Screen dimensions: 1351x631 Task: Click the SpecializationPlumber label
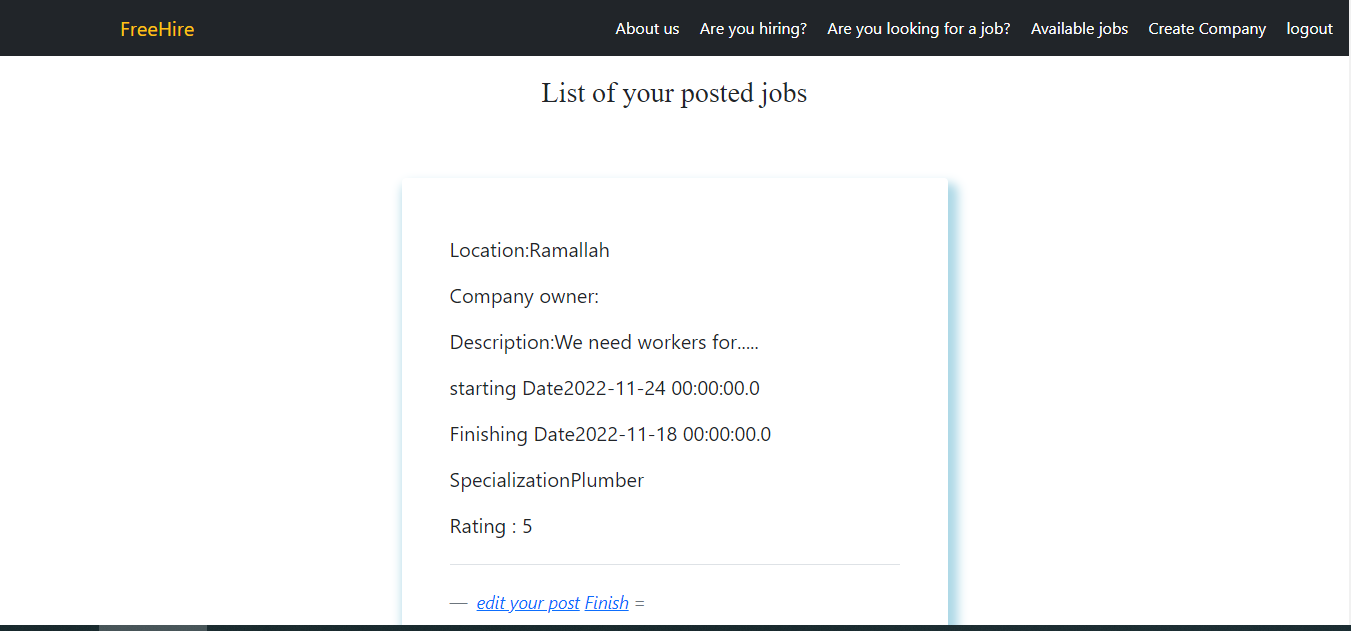[546, 480]
